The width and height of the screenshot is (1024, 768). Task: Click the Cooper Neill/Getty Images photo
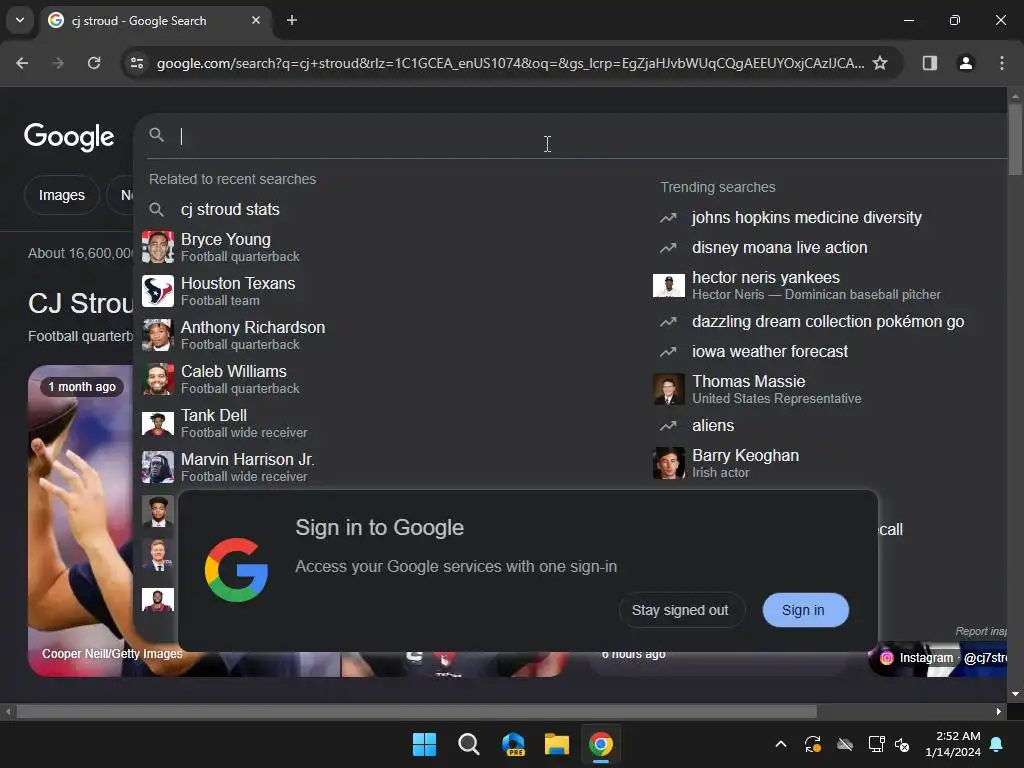[81, 519]
